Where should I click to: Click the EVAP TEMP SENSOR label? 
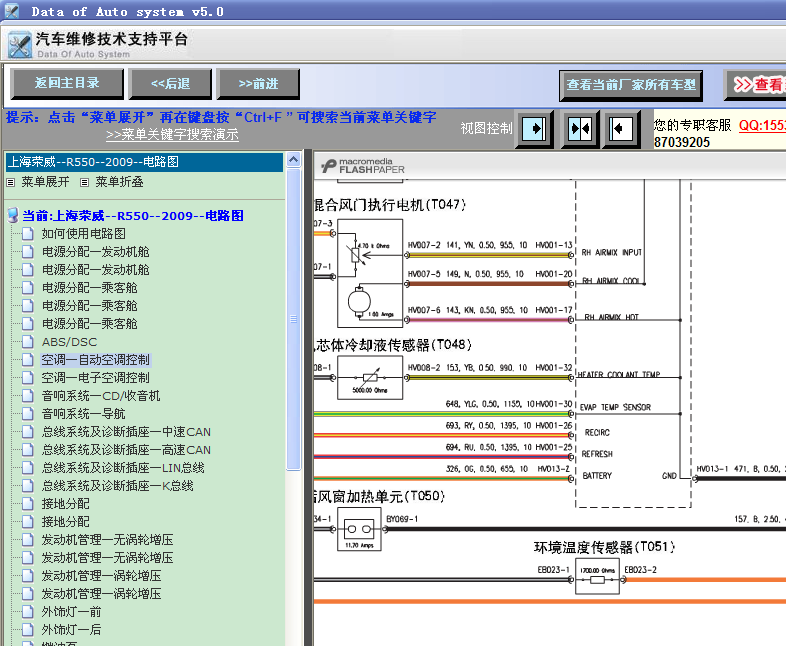[615, 407]
